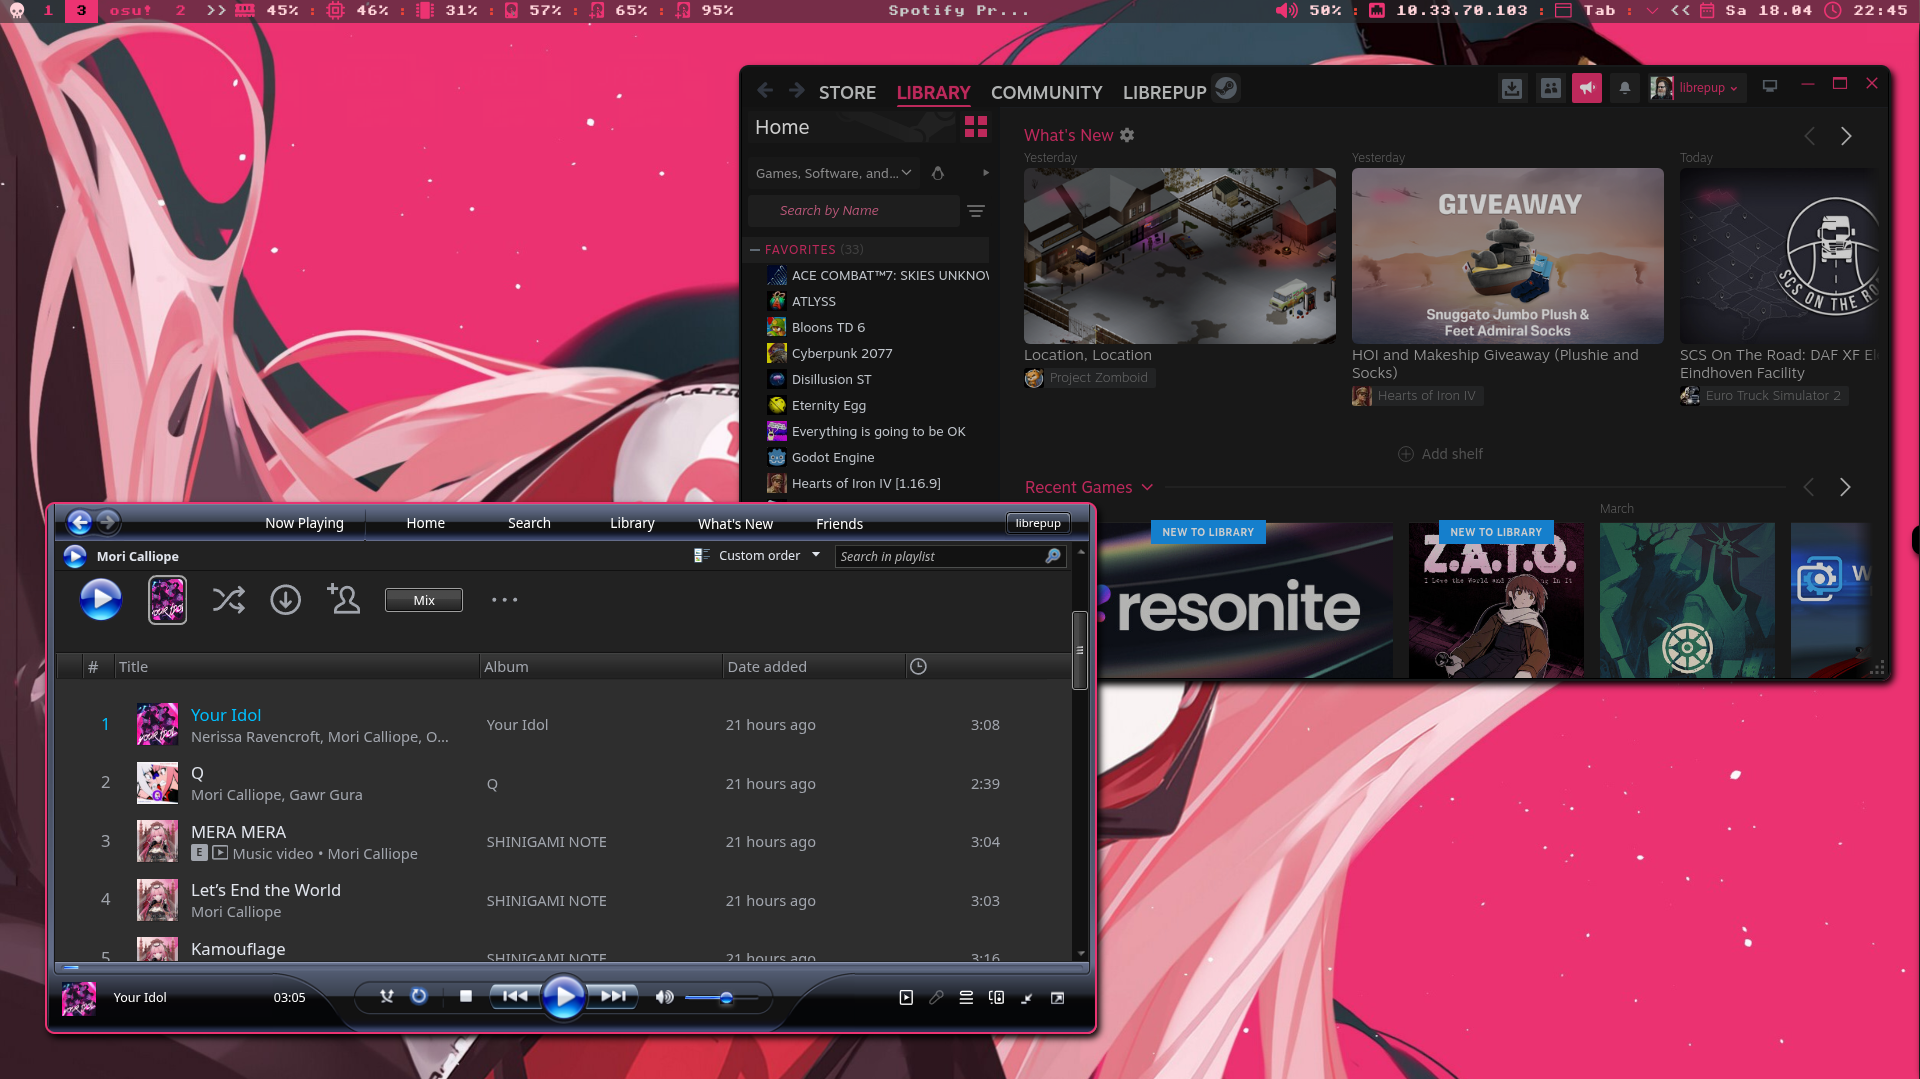Viewport: 1920px width, 1079px height.
Task: Invite collaborators to the playlist
Action: pos(343,599)
